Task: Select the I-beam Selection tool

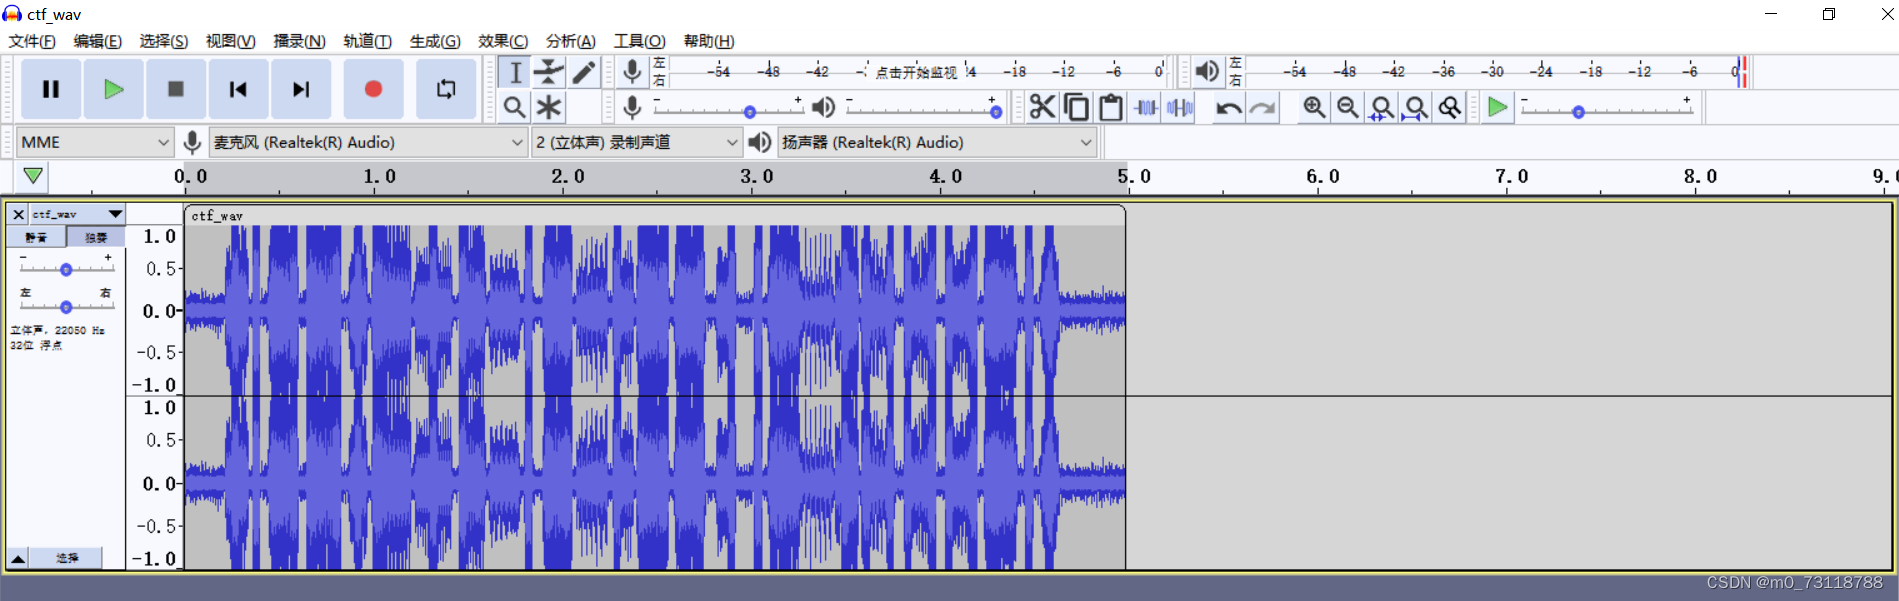Action: pos(515,72)
